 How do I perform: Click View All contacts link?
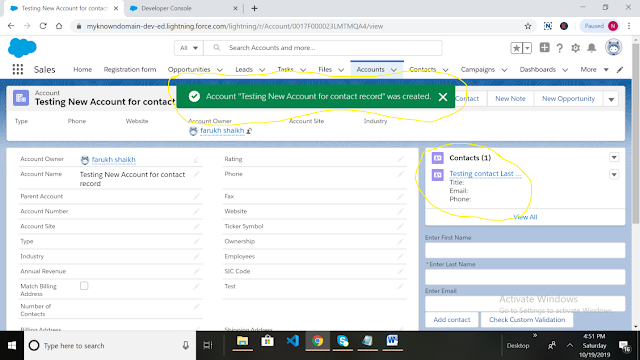[x=525, y=217]
